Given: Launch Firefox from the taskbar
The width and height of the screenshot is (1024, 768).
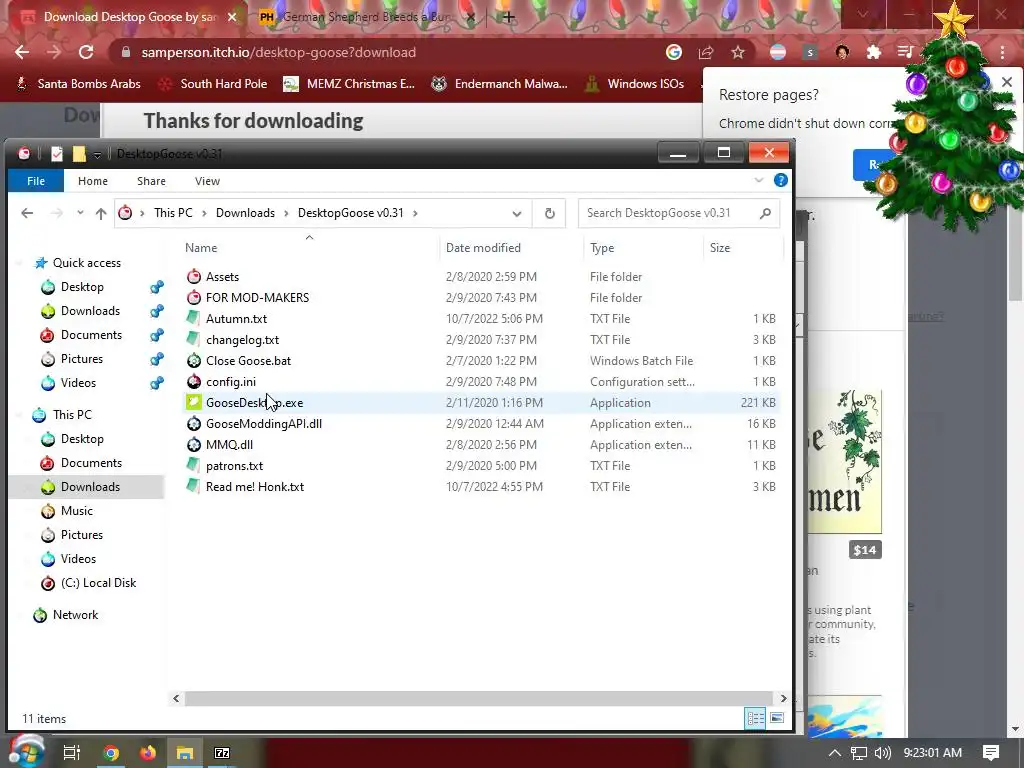Looking at the screenshot, I should click(148, 753).
